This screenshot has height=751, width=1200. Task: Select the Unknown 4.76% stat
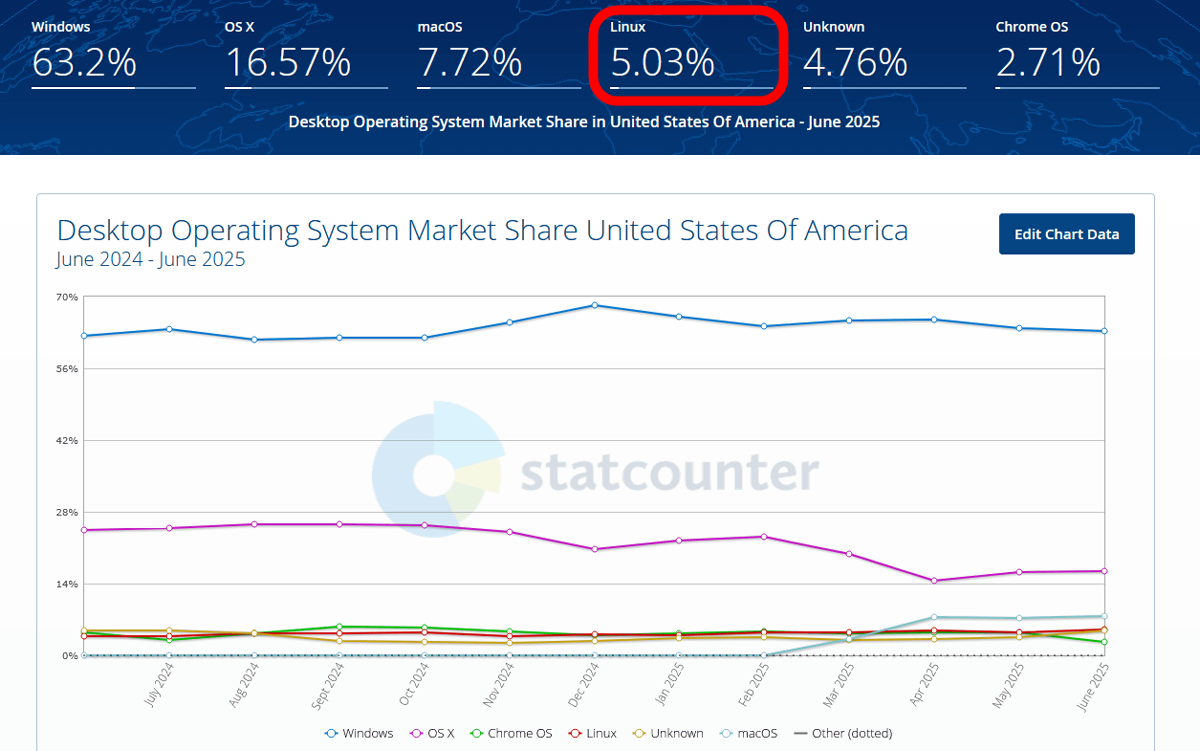(x=885, y=53)
